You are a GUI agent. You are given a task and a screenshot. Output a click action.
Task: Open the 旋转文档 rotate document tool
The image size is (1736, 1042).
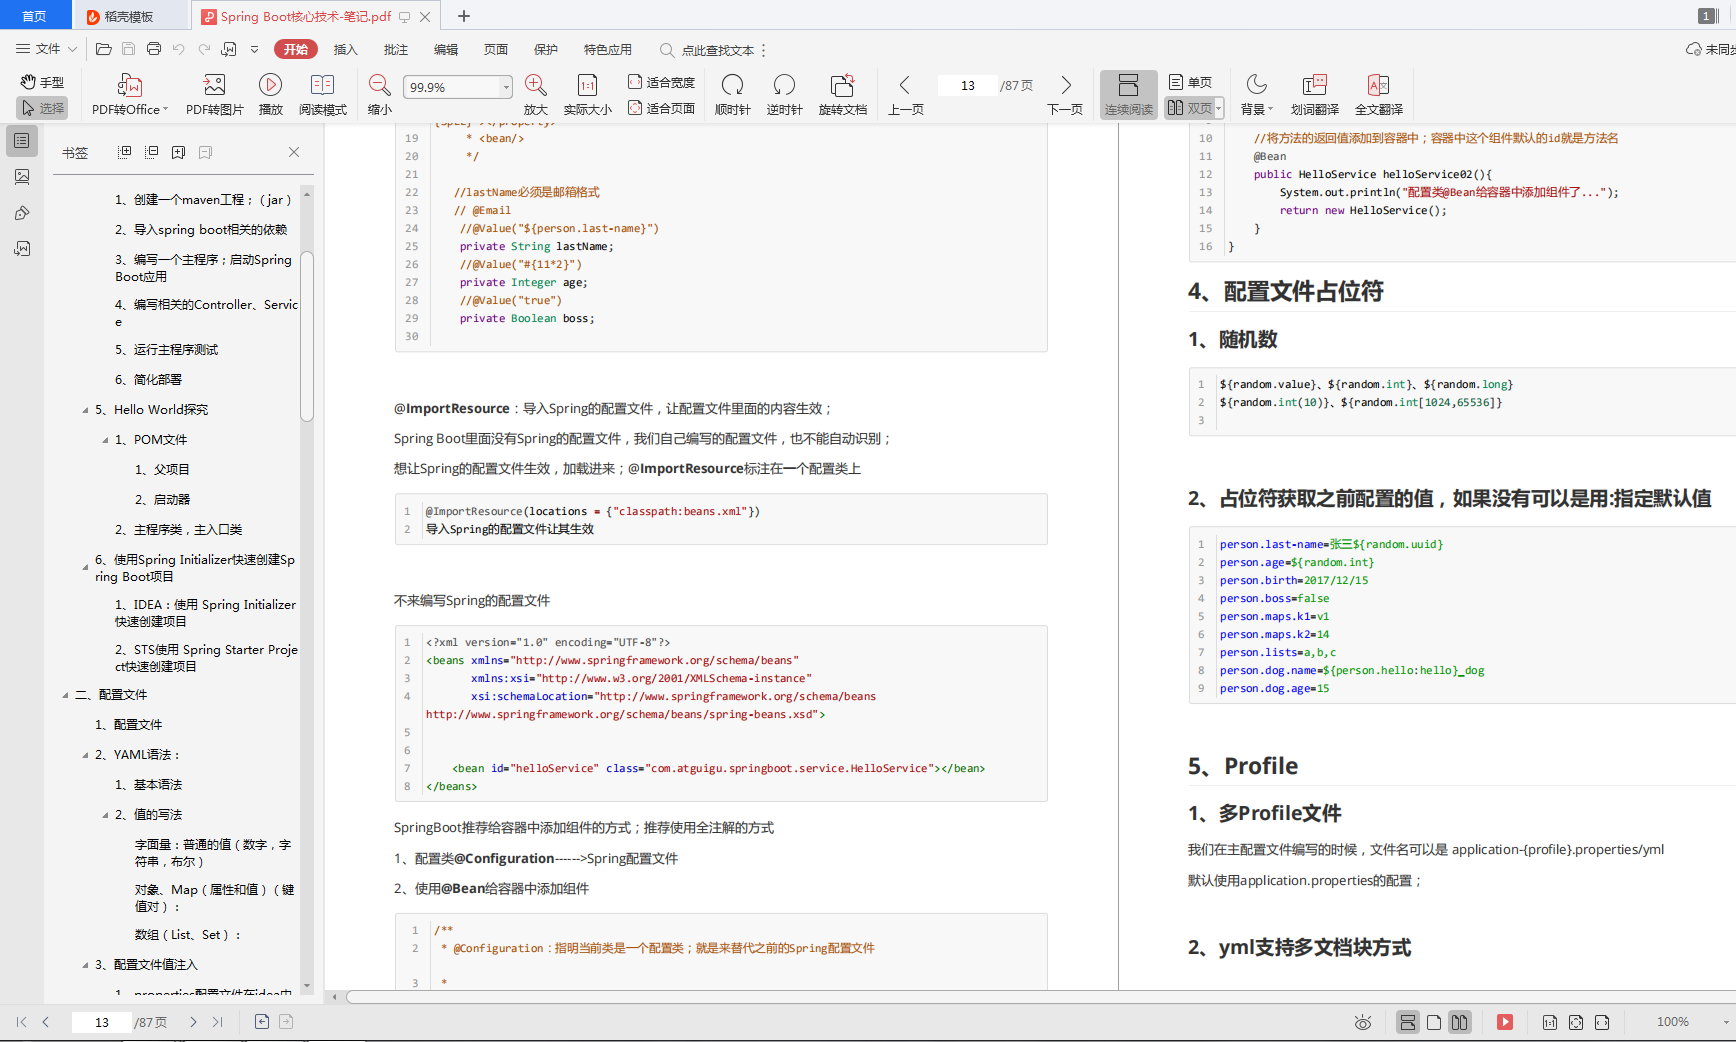(x=842, y=95)
